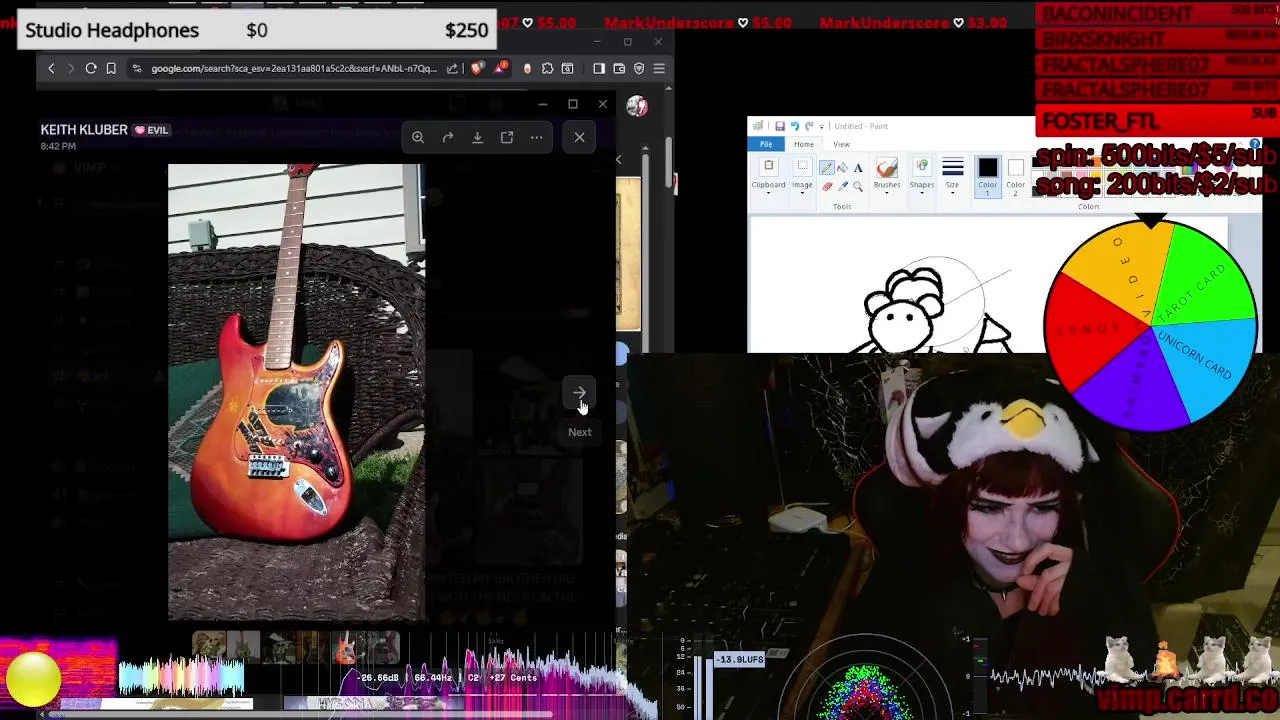This screenshot has height=720, width=1280.
Task: Reload the Google search page
Action: pos(91,68)
